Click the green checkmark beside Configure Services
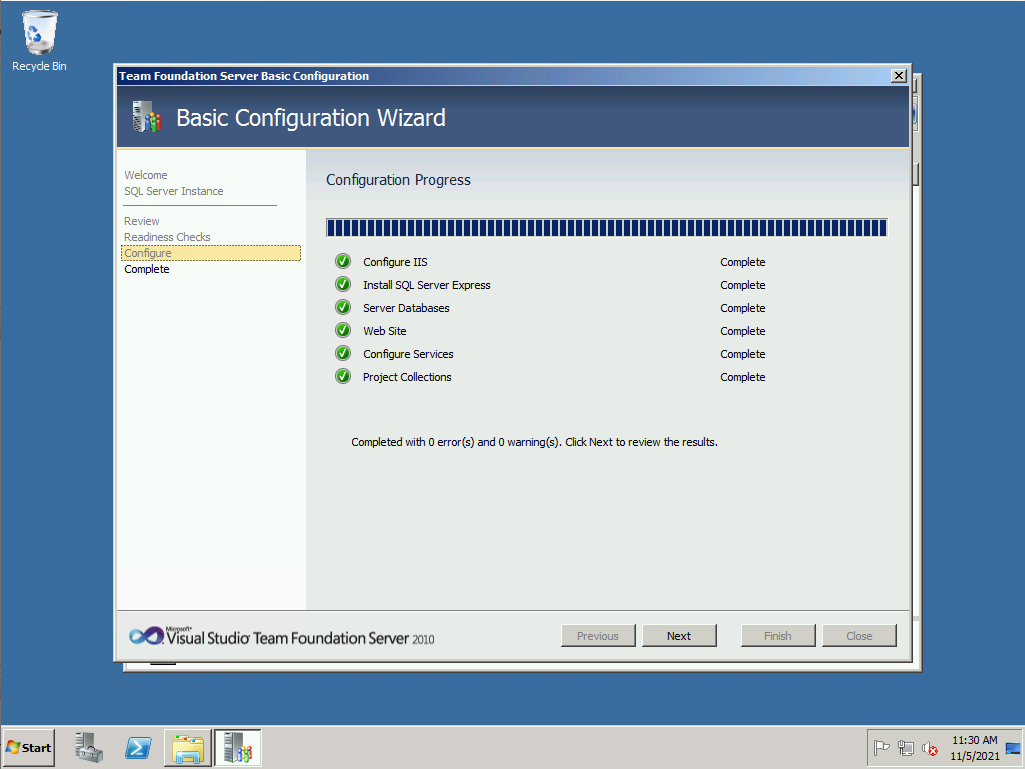 pos(343,354)
